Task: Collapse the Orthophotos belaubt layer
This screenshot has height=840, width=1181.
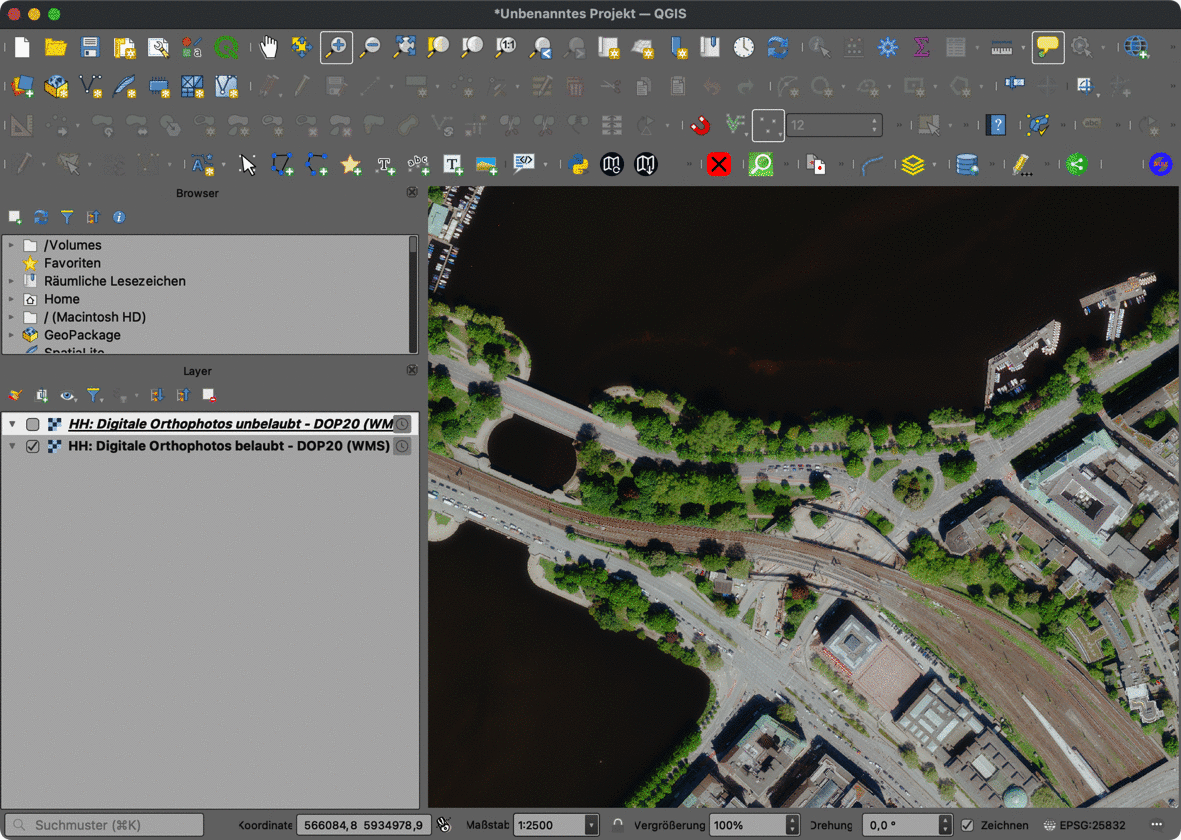Action: tap(12, 446)
